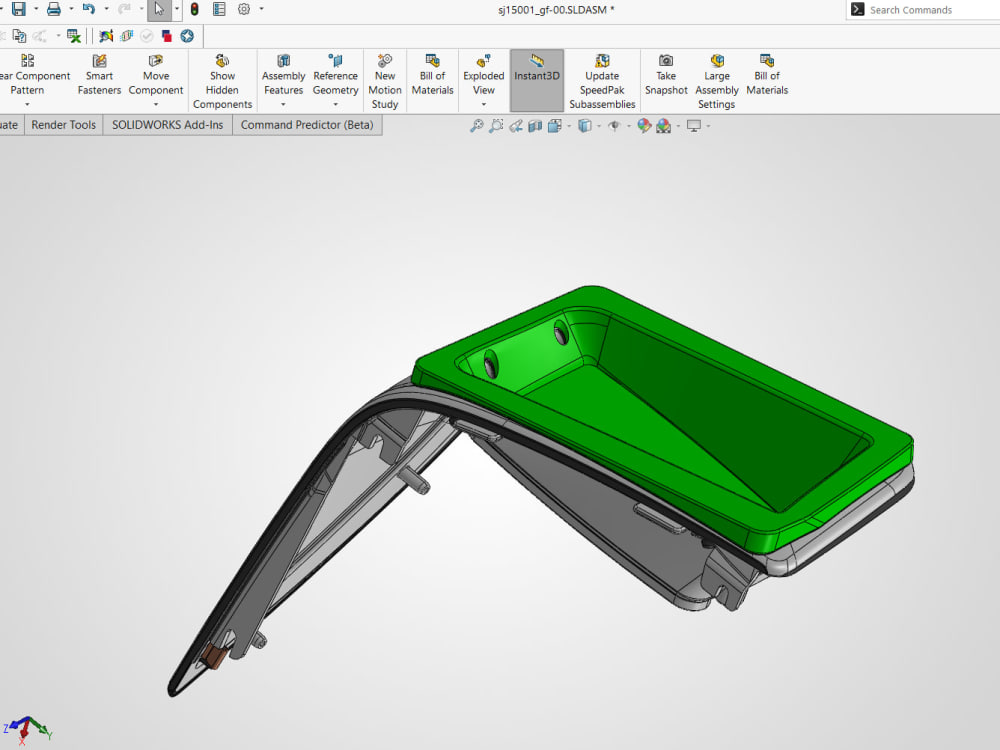Click Zoom to Fit magnifier icon
The image size is (1000, 750).
click(476, 126)
